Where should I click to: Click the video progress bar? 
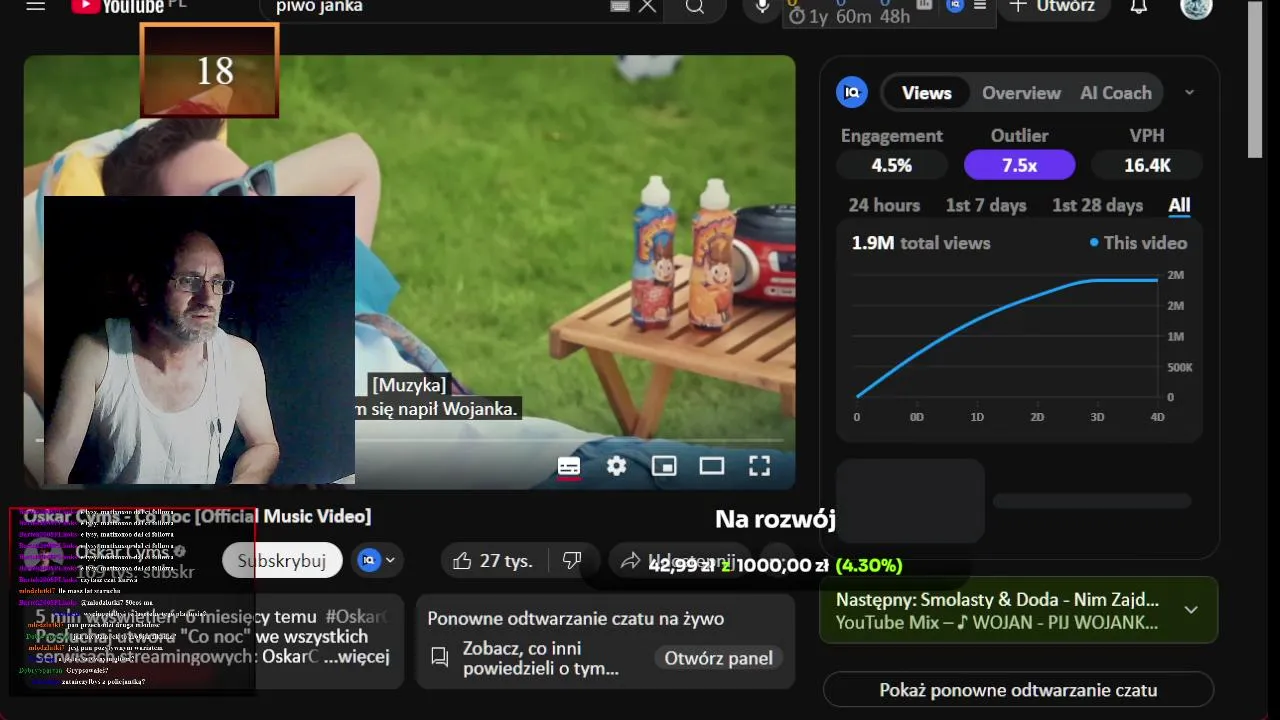[x=410, y=440]
